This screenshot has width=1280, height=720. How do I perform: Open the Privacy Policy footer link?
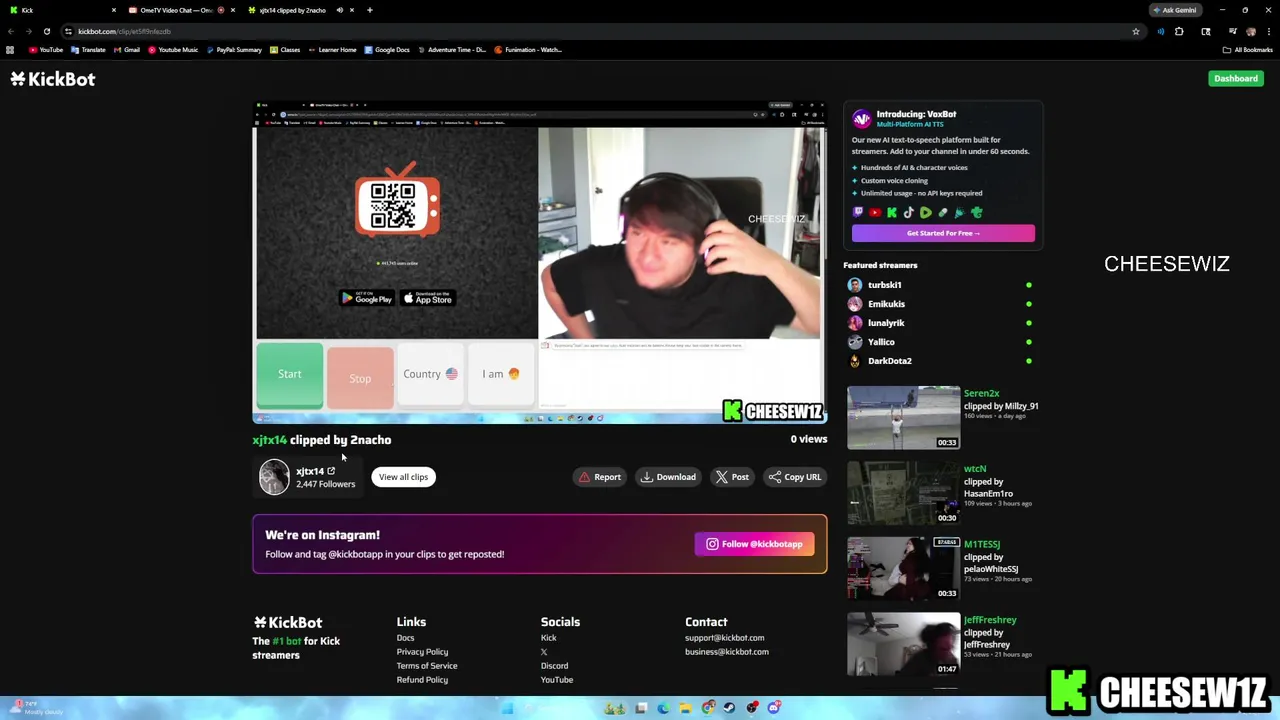422,652
